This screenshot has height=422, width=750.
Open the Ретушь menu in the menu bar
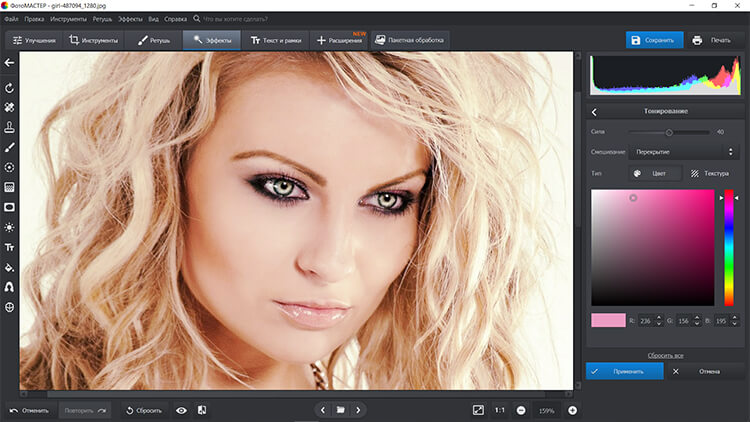(102, 19)
